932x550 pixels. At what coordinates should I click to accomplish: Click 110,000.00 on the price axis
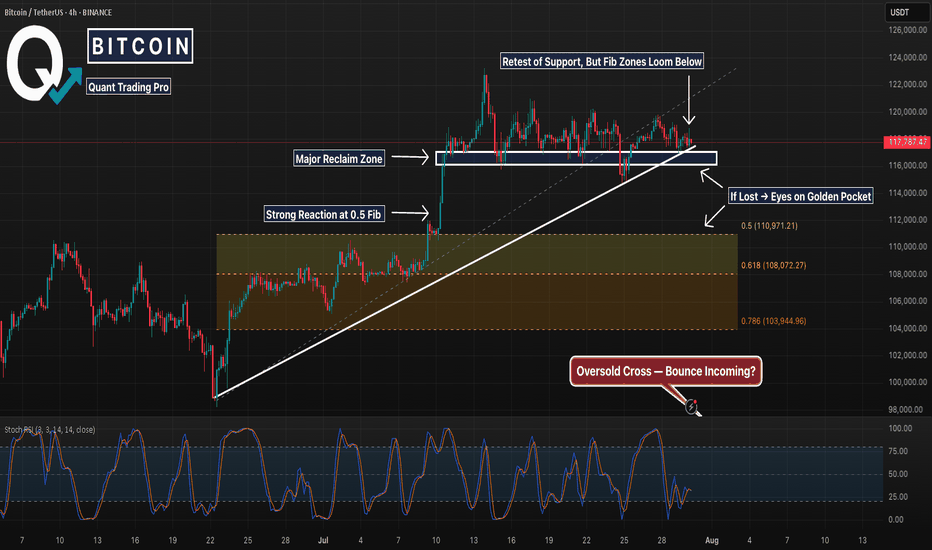click(908, 247)
